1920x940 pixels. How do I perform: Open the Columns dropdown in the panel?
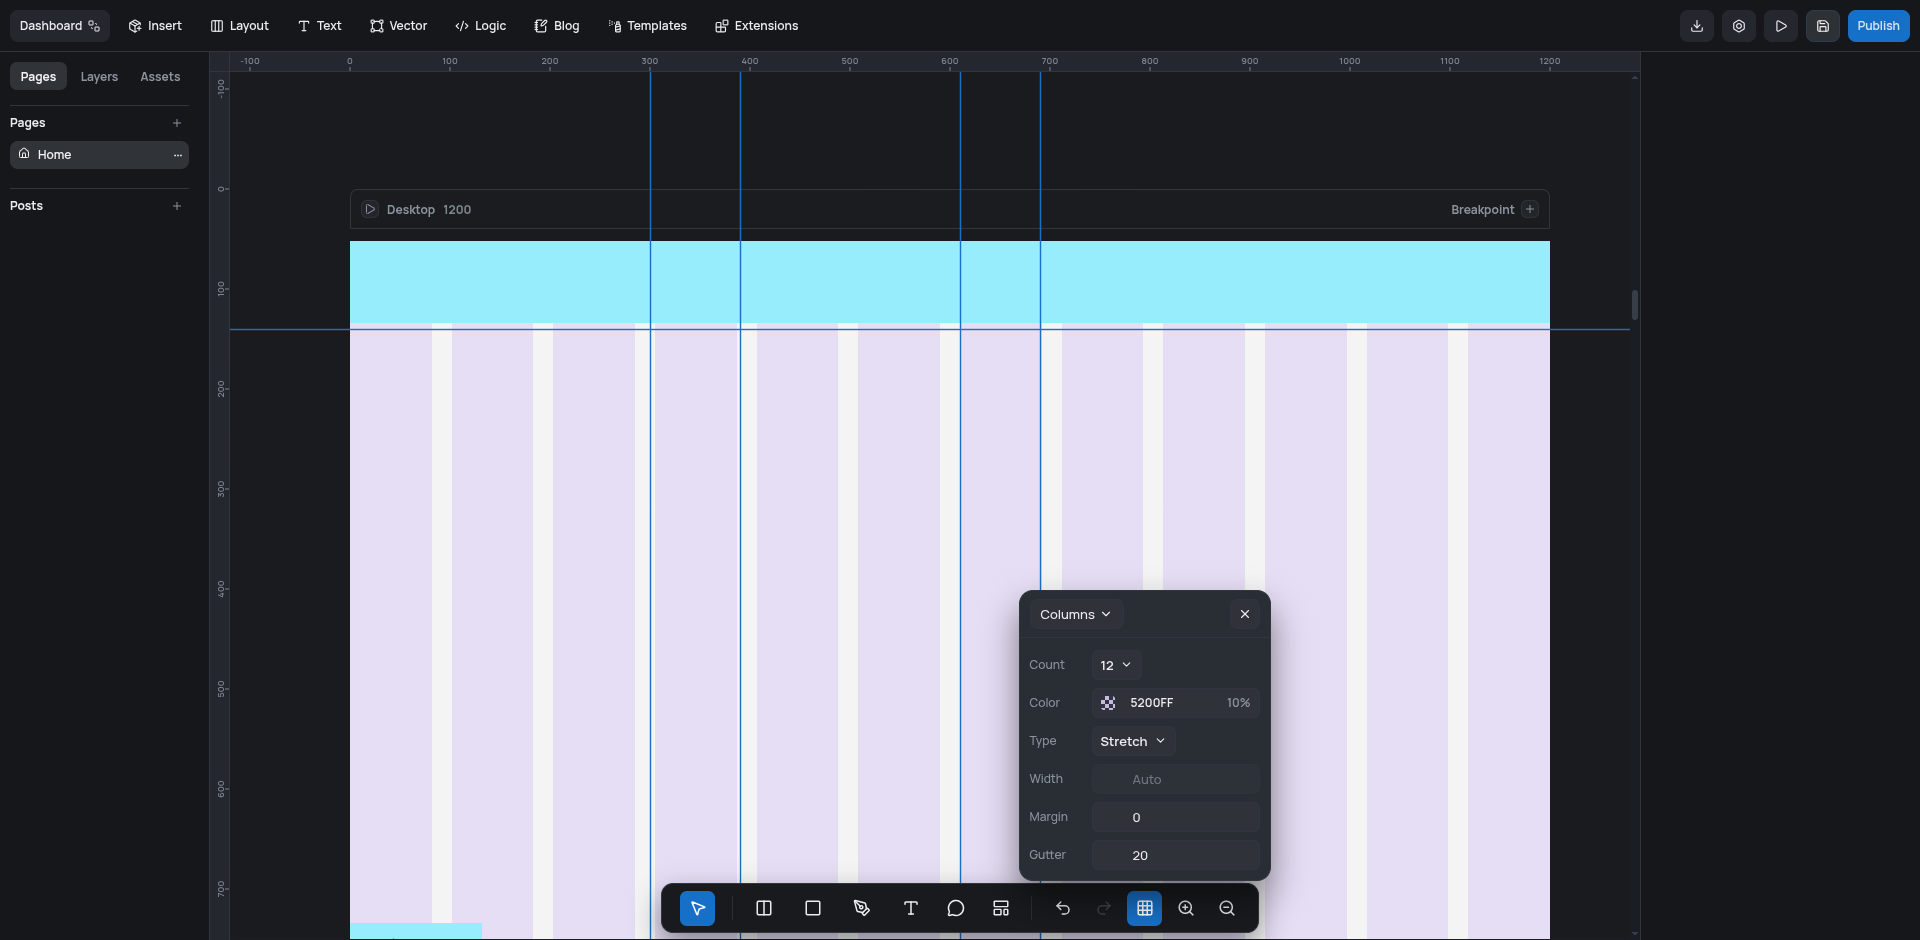click(1074, 613)
